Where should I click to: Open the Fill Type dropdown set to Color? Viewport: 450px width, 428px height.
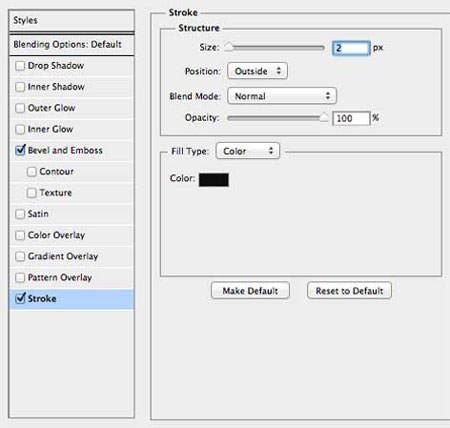248,151
